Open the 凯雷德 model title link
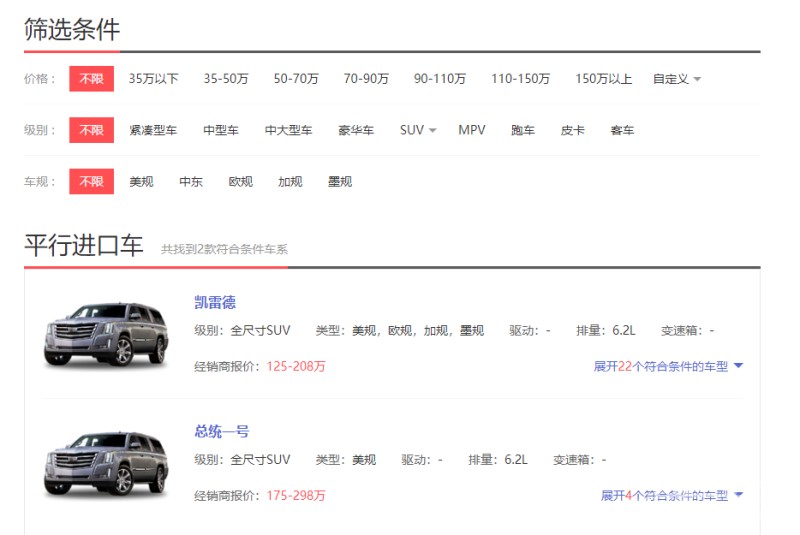This screenshot has width=800, height=535. point(215,302)
